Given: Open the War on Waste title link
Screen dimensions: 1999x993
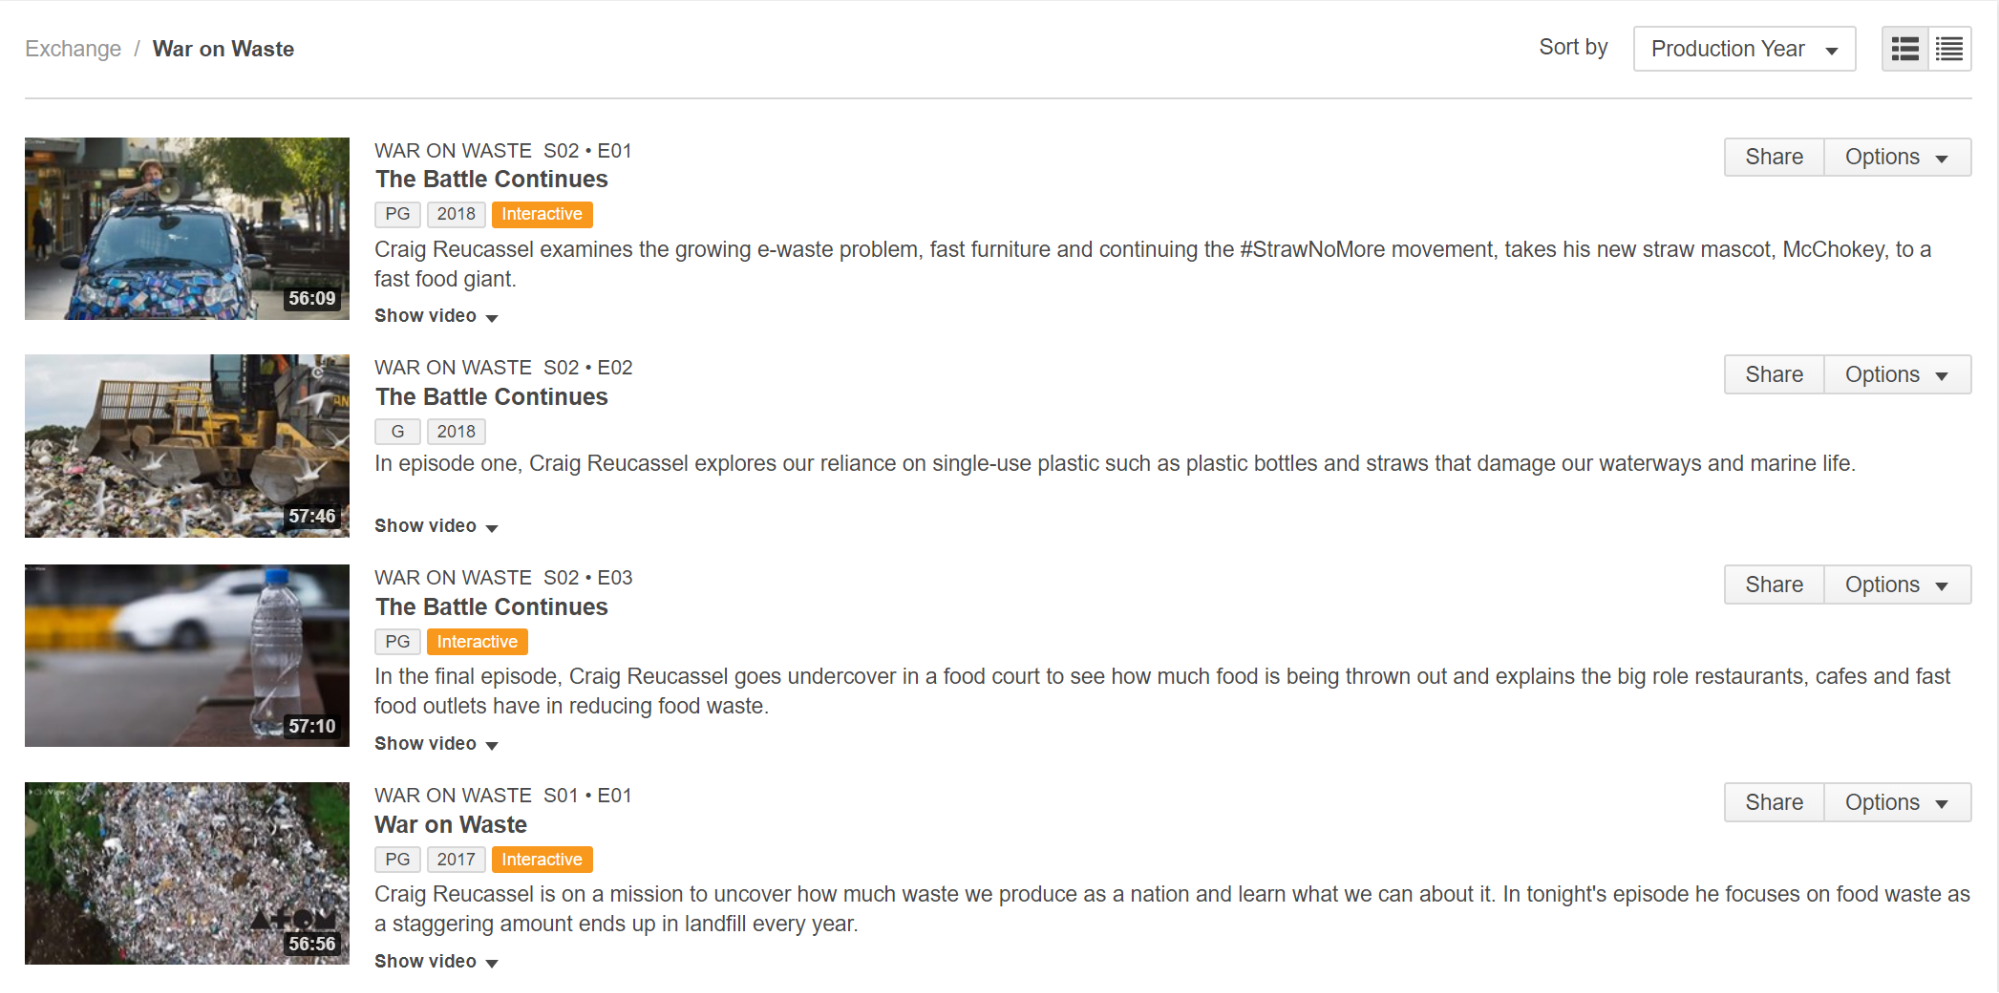Looking at the screenshot, I should point(451,825).
